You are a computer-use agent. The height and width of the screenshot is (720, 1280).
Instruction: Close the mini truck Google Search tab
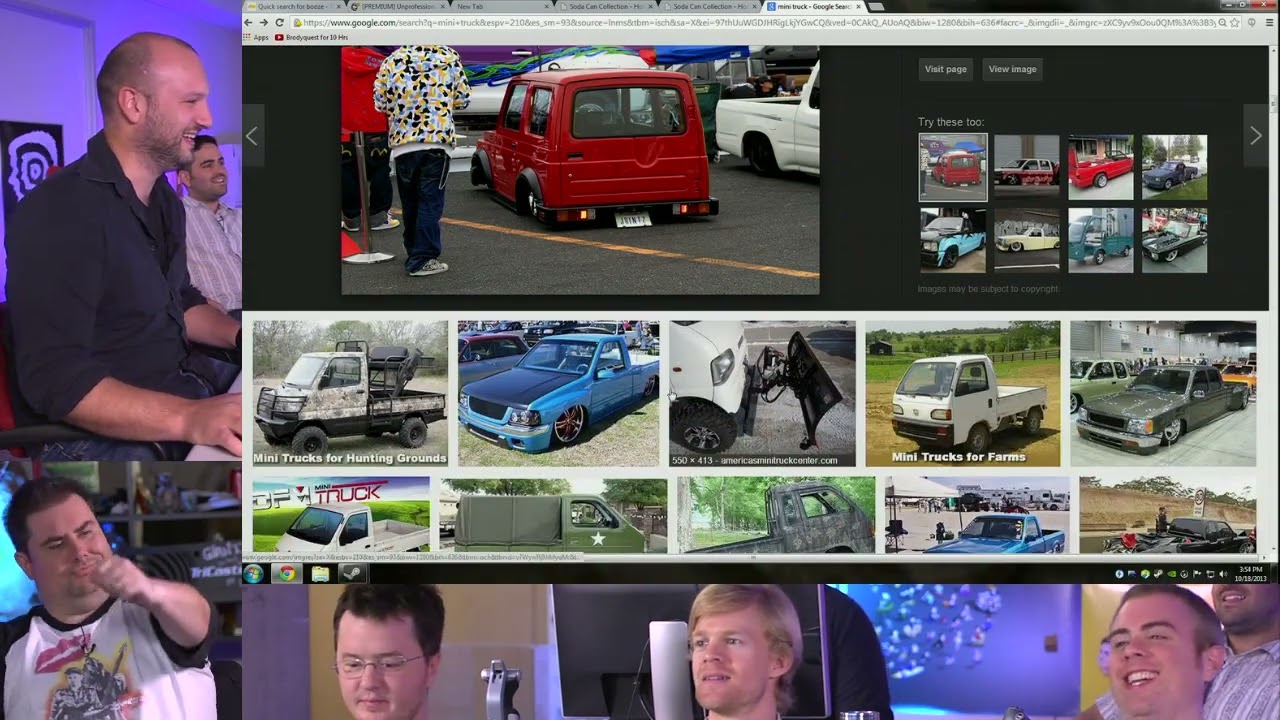858,6
